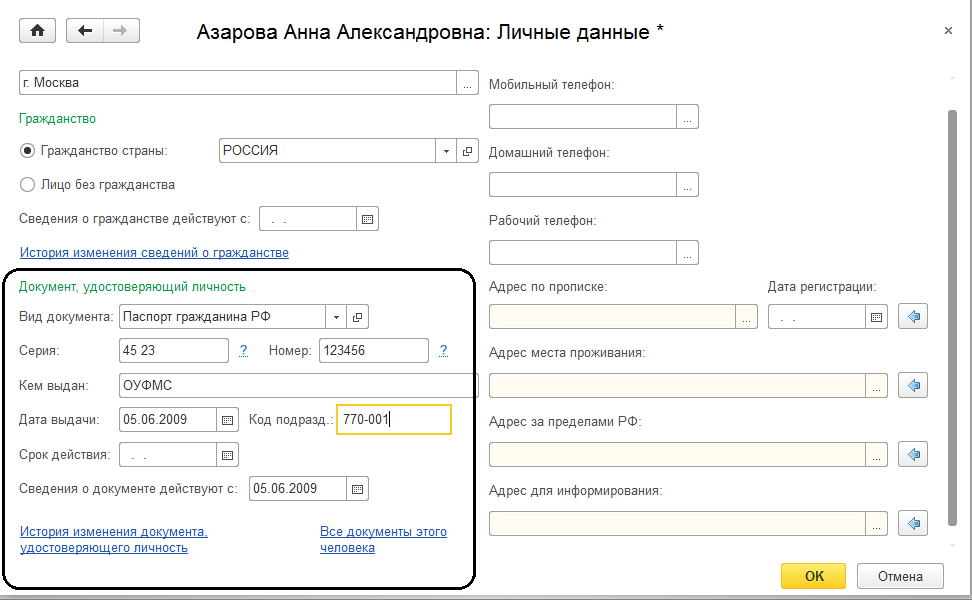
Task: Click the Отмена button
Action: tap(898, 576)
